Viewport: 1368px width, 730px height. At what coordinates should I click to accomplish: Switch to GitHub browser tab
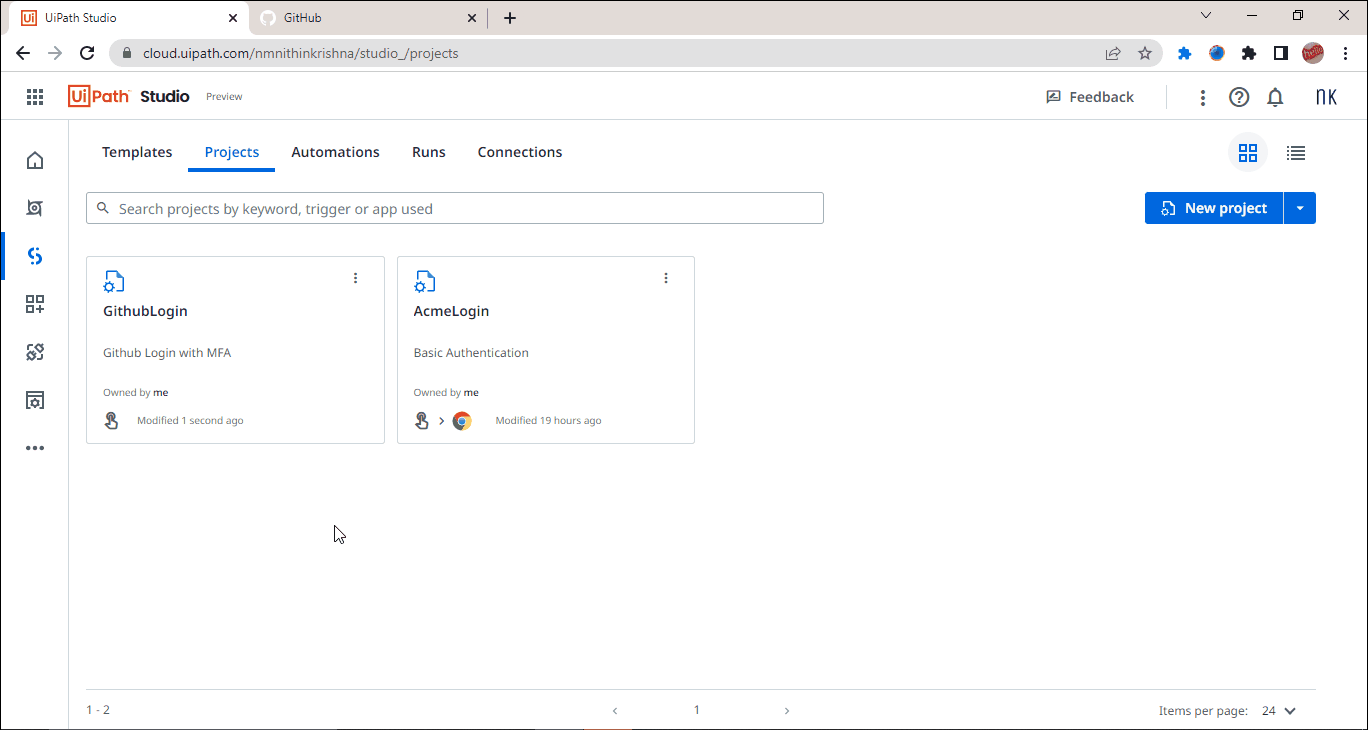[368, 18]
